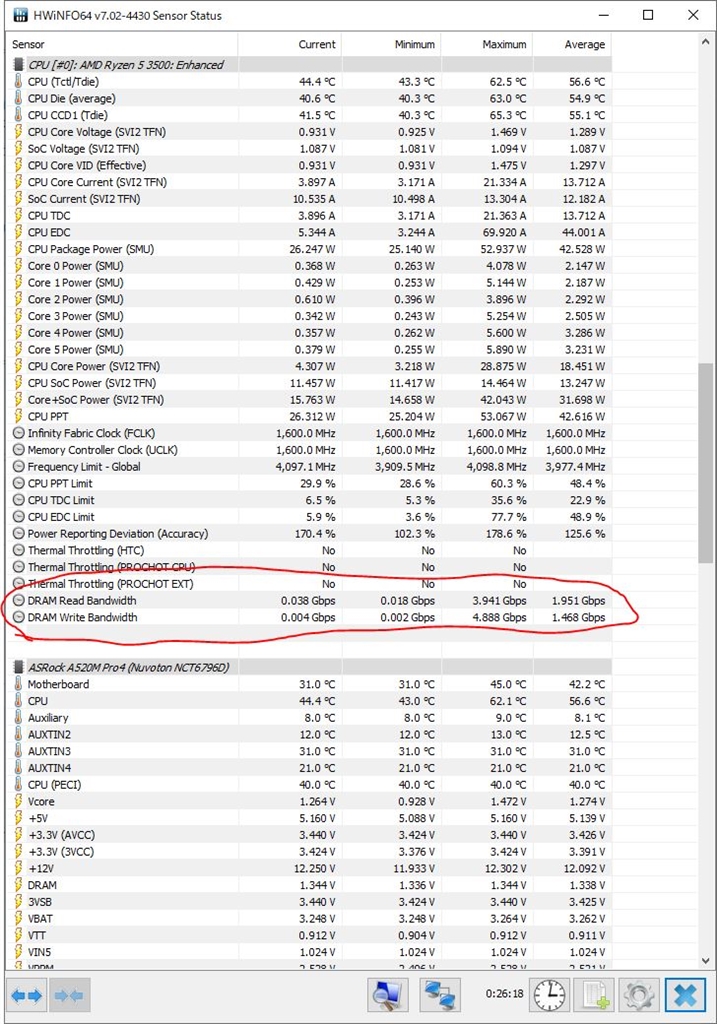Collapse the ASRock A520M Pro4 sensor group
This screenshot has width=717, height=1024.
tap(309, 667)
